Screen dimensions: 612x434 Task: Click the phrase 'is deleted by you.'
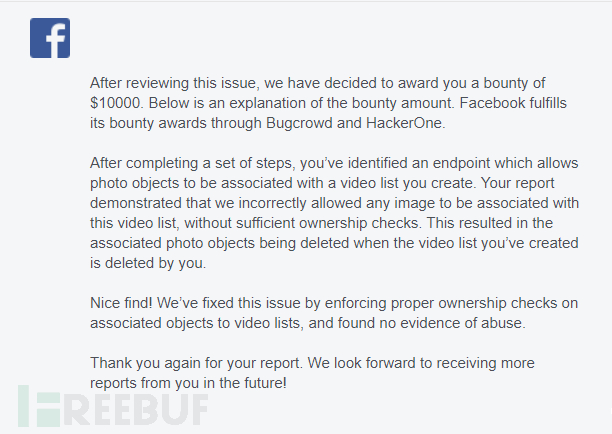coord(148,263)
